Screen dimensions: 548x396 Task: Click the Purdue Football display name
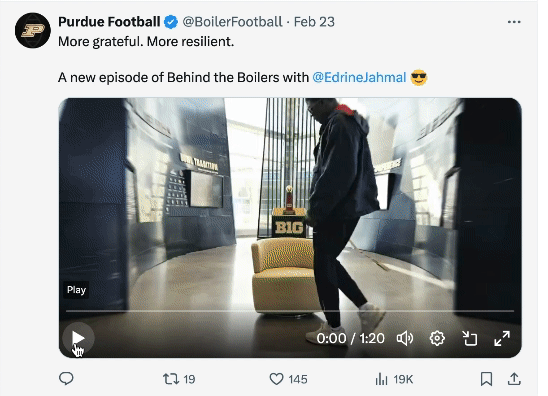(109, 22)
